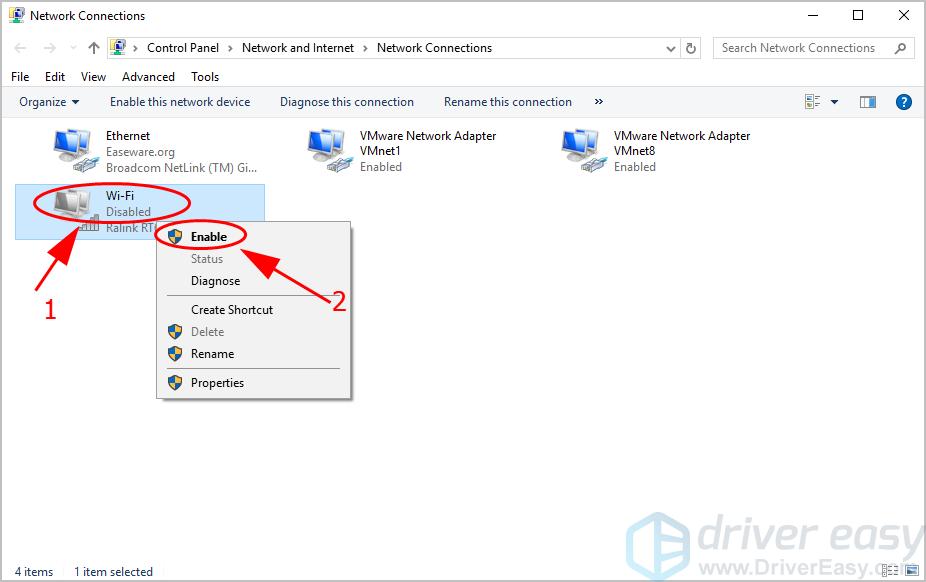This screenshot has height=582, width=926.
Task: Click the back navigation arrow
Action: [19, 47]
